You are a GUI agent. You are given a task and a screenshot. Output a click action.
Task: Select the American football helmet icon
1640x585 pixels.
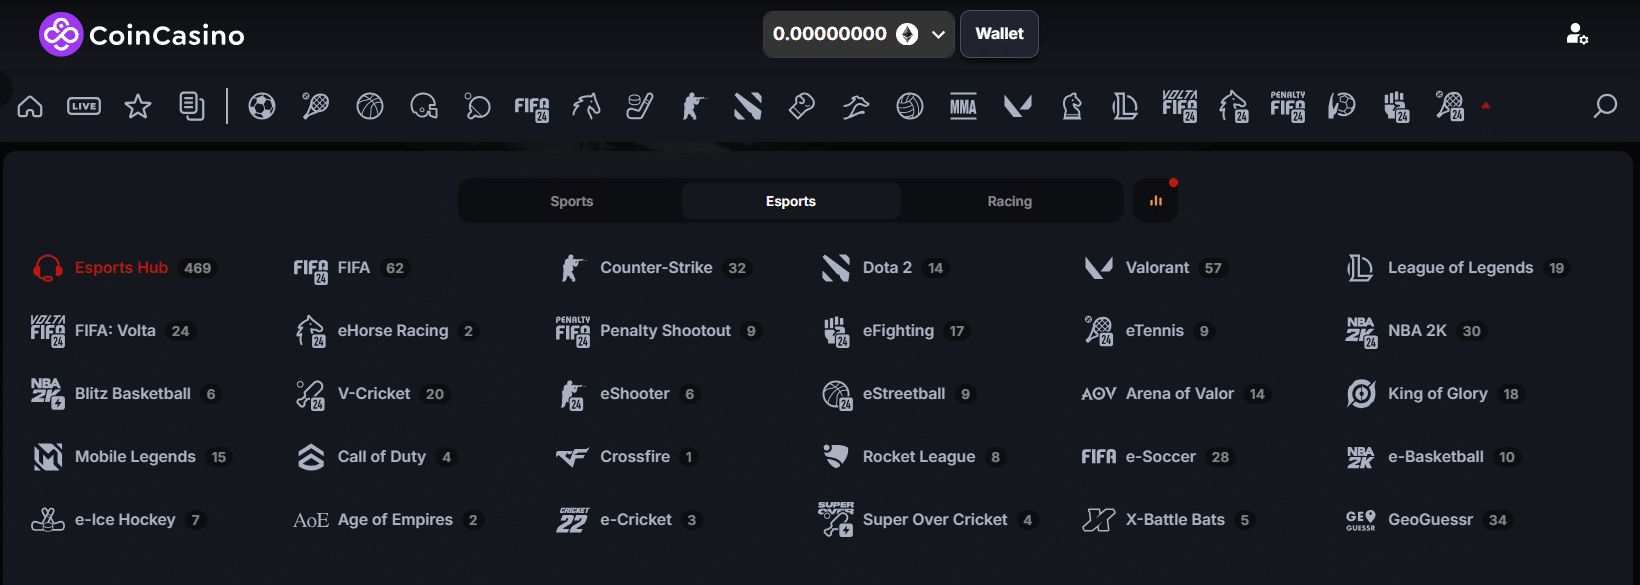click(424, 106)
